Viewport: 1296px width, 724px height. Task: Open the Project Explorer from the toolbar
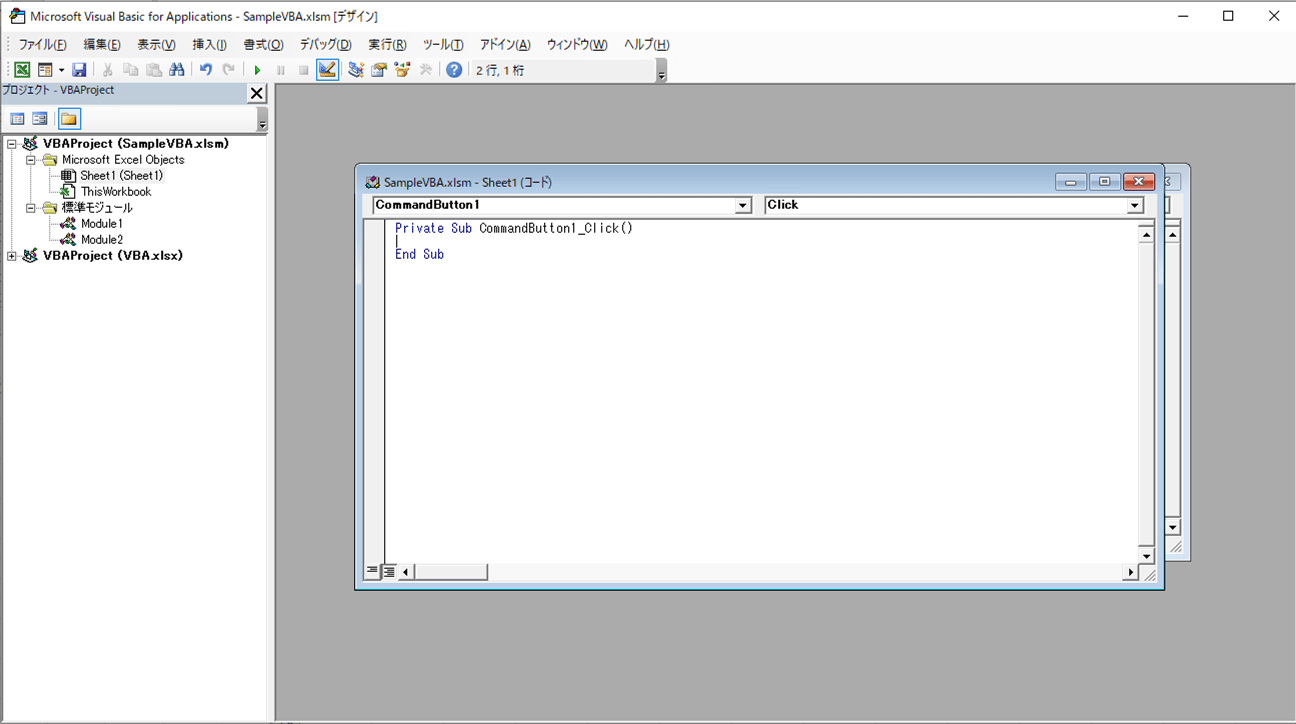click(x=355, y=70)
